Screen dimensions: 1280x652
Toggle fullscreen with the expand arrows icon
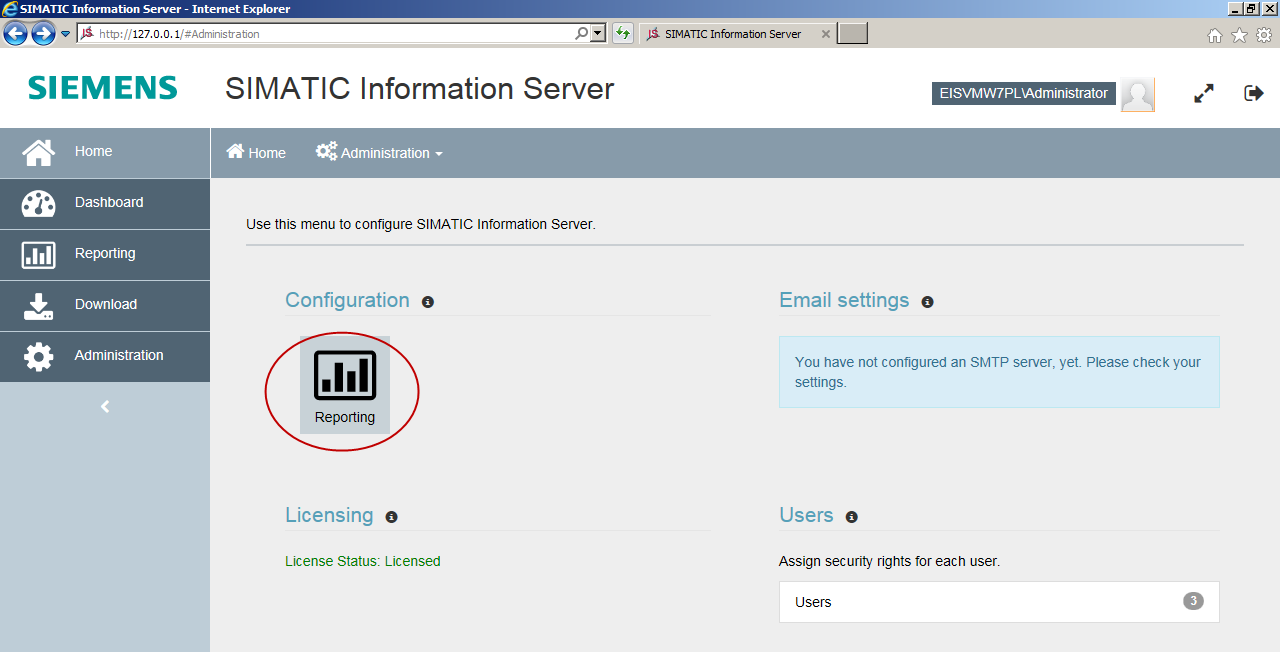point(1204,93)
